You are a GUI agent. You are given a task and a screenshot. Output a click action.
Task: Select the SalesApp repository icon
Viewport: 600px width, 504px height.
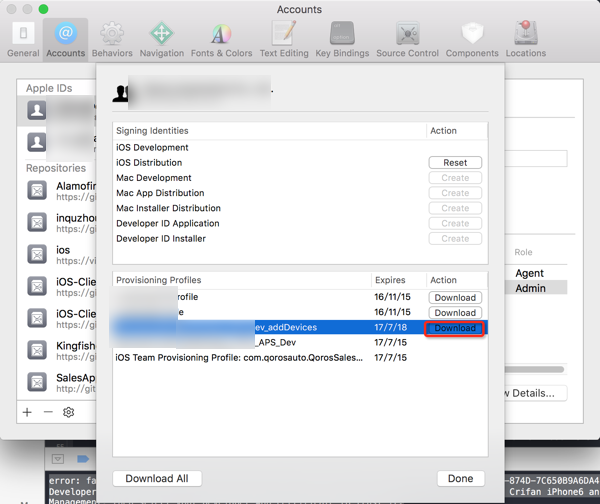(x=37, y=382)
